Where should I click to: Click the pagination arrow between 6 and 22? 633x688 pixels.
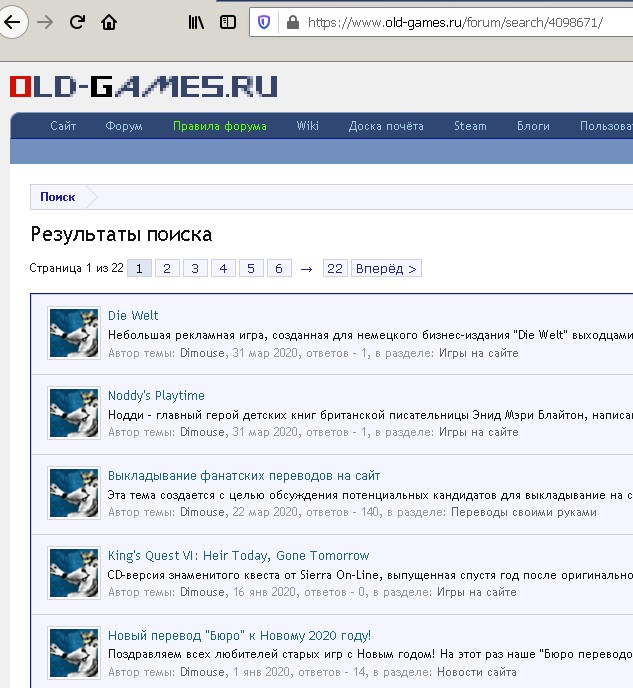(x=307, y=269)
